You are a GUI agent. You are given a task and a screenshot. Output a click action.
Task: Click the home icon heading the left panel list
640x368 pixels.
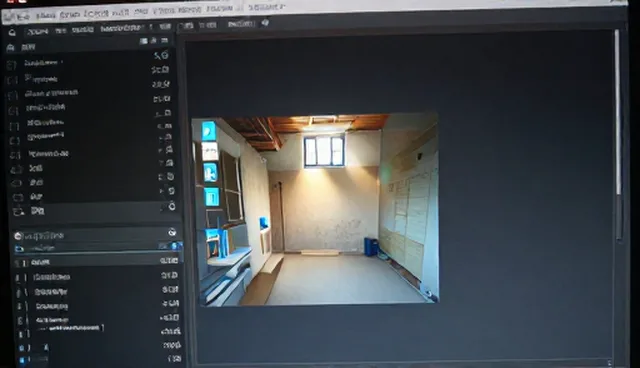[x=11, y=48]
